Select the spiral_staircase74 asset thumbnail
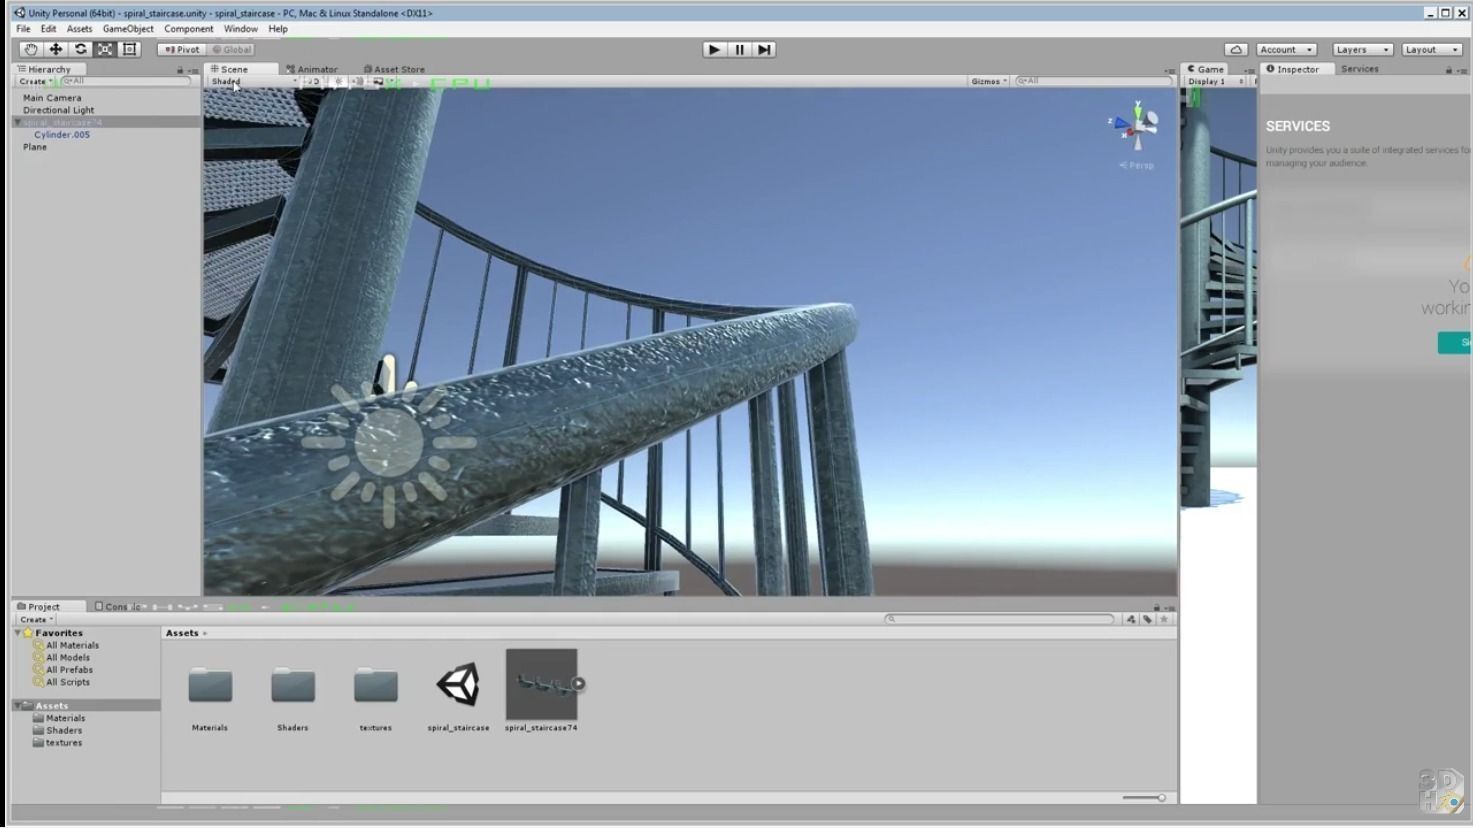The image size is (1473, 828). click(541, 684)
